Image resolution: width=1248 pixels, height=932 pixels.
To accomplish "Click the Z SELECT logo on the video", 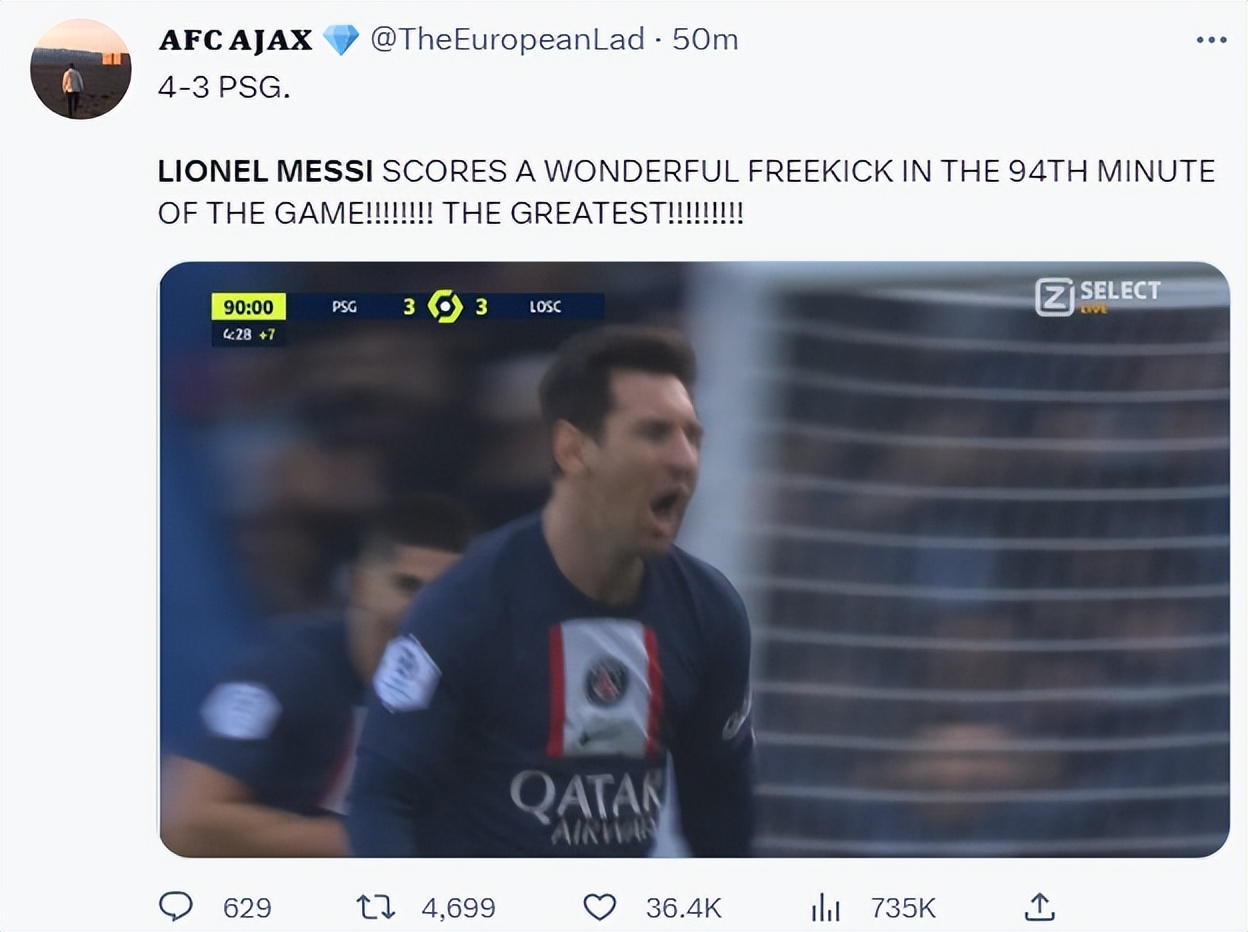I will tap(1097, 295).
